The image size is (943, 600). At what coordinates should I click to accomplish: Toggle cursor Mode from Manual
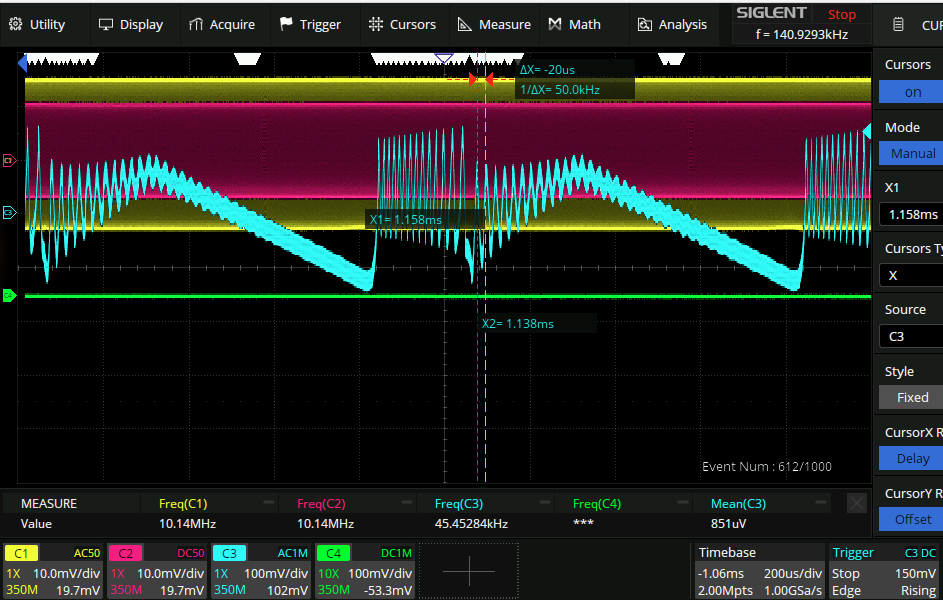point(911,153)
